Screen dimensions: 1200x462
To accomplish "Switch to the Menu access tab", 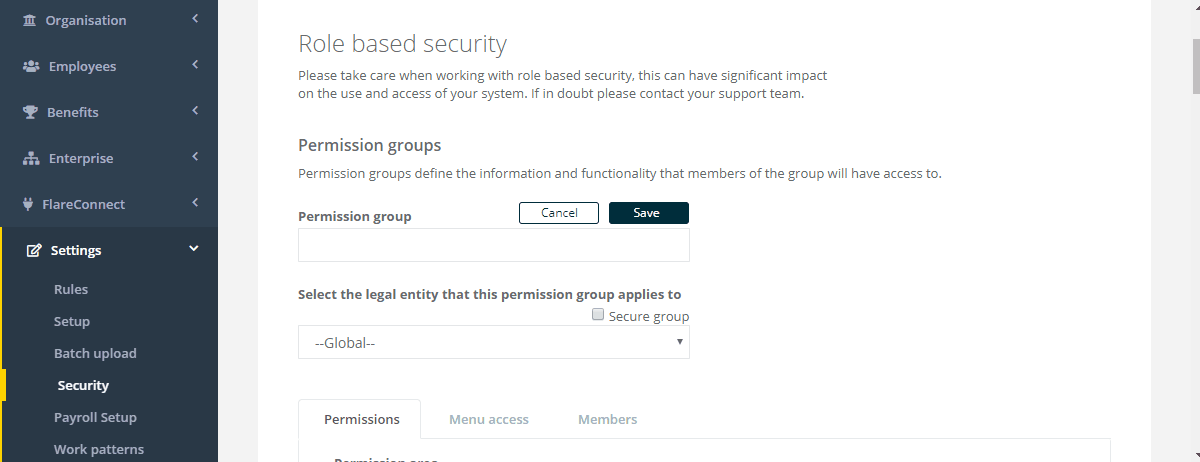I will coord(489,419).
